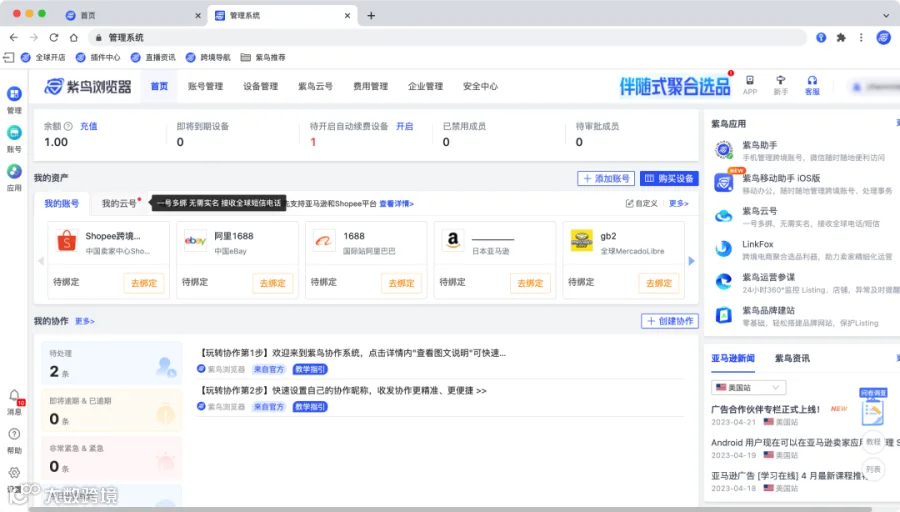Open the 紫鸟云号 top menu
The width and height of the screenshot is (900, 512).
pos(315,86)
